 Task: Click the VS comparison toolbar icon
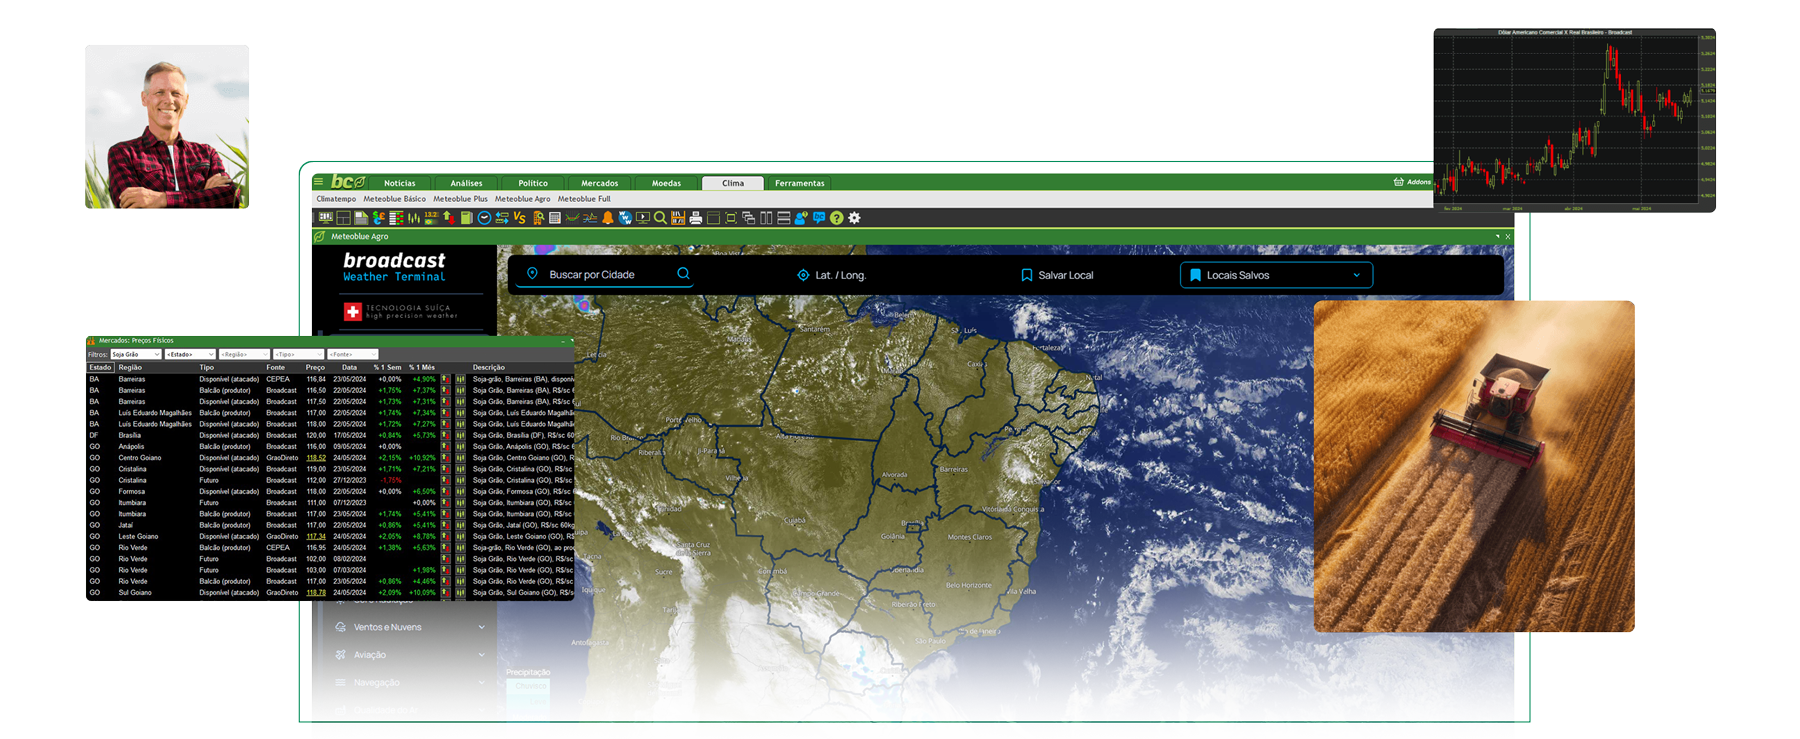tap(519, 218)
